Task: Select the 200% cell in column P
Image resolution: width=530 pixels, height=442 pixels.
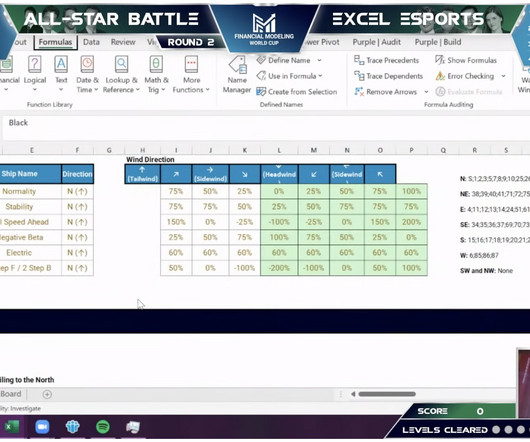Action: click(411, 222)
